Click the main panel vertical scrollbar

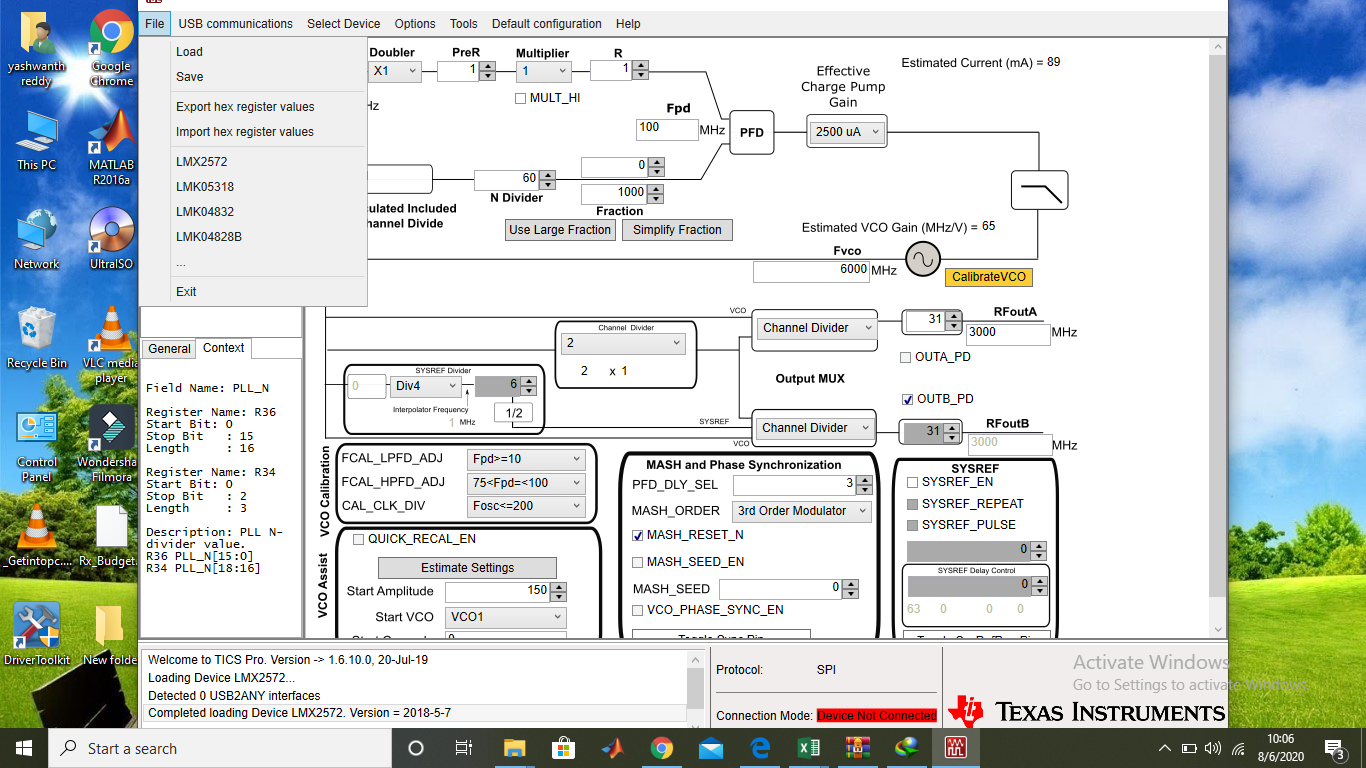pos(1216,338)
